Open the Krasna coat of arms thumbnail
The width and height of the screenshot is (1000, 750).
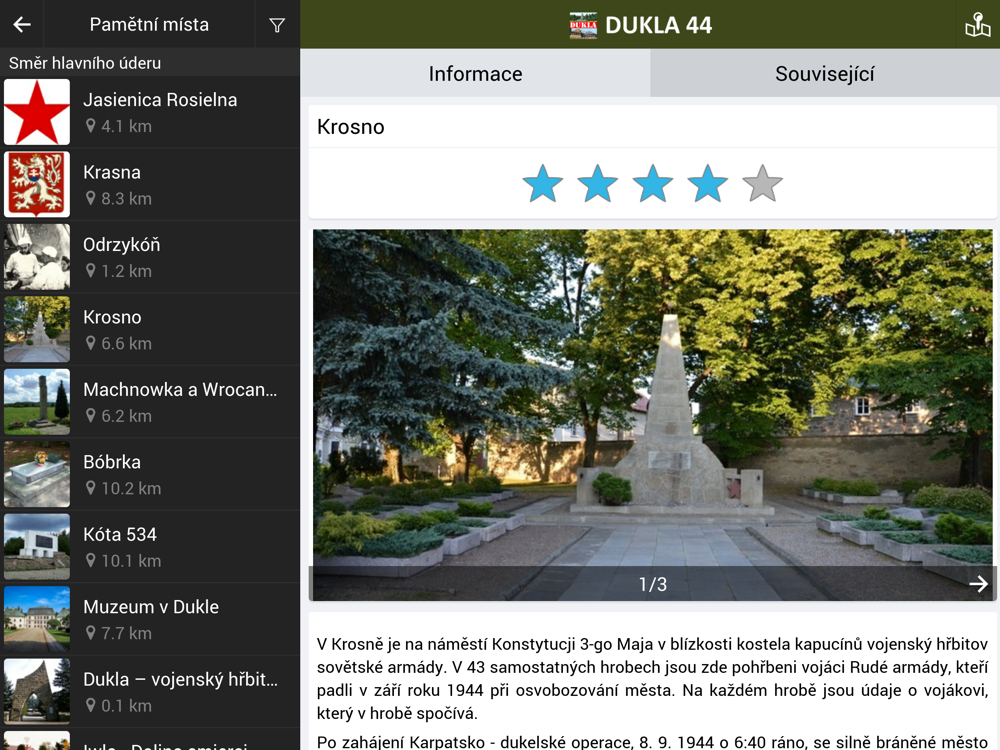37,184
